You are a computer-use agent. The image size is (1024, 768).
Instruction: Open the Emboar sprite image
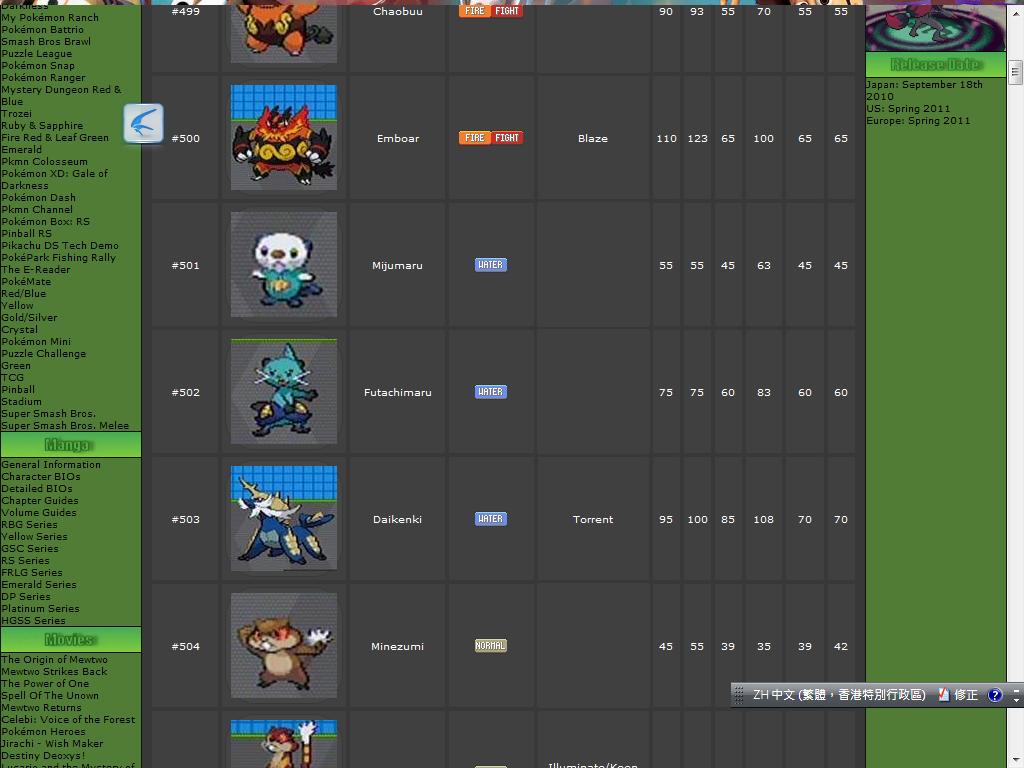284,137
